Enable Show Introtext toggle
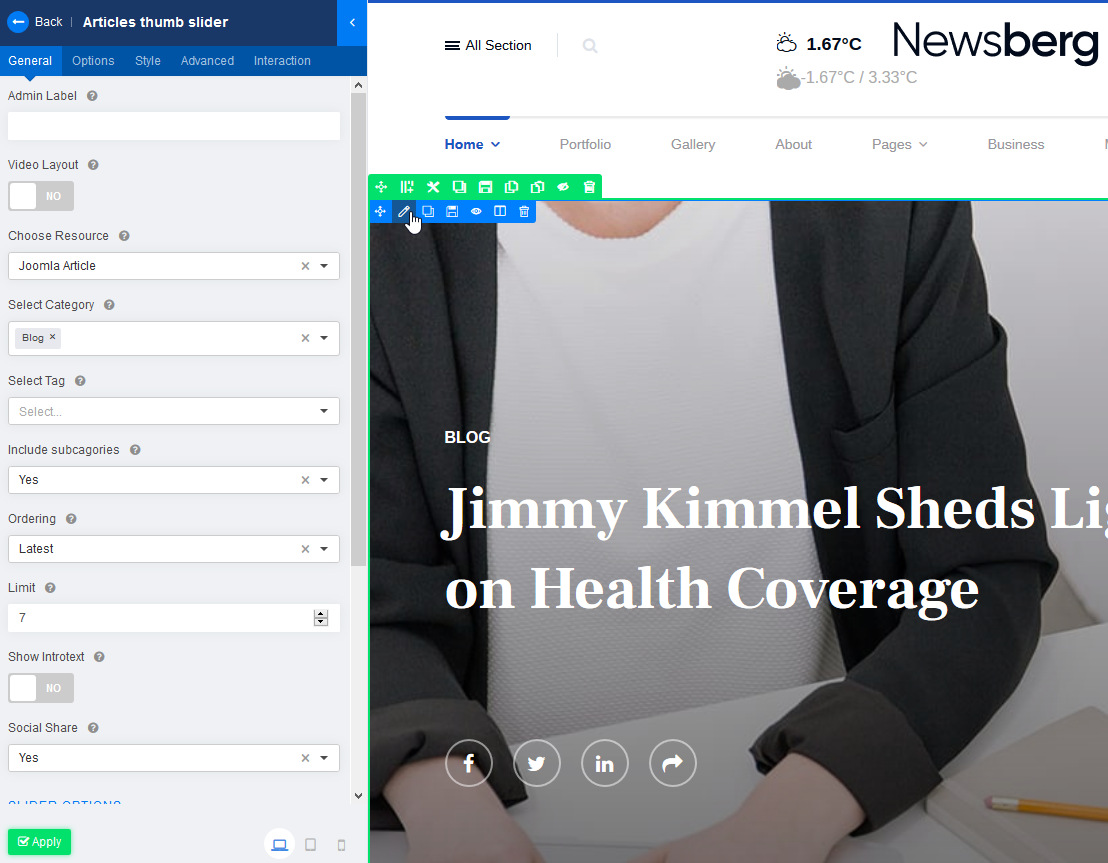The image size is (1108, 863). 40,687
